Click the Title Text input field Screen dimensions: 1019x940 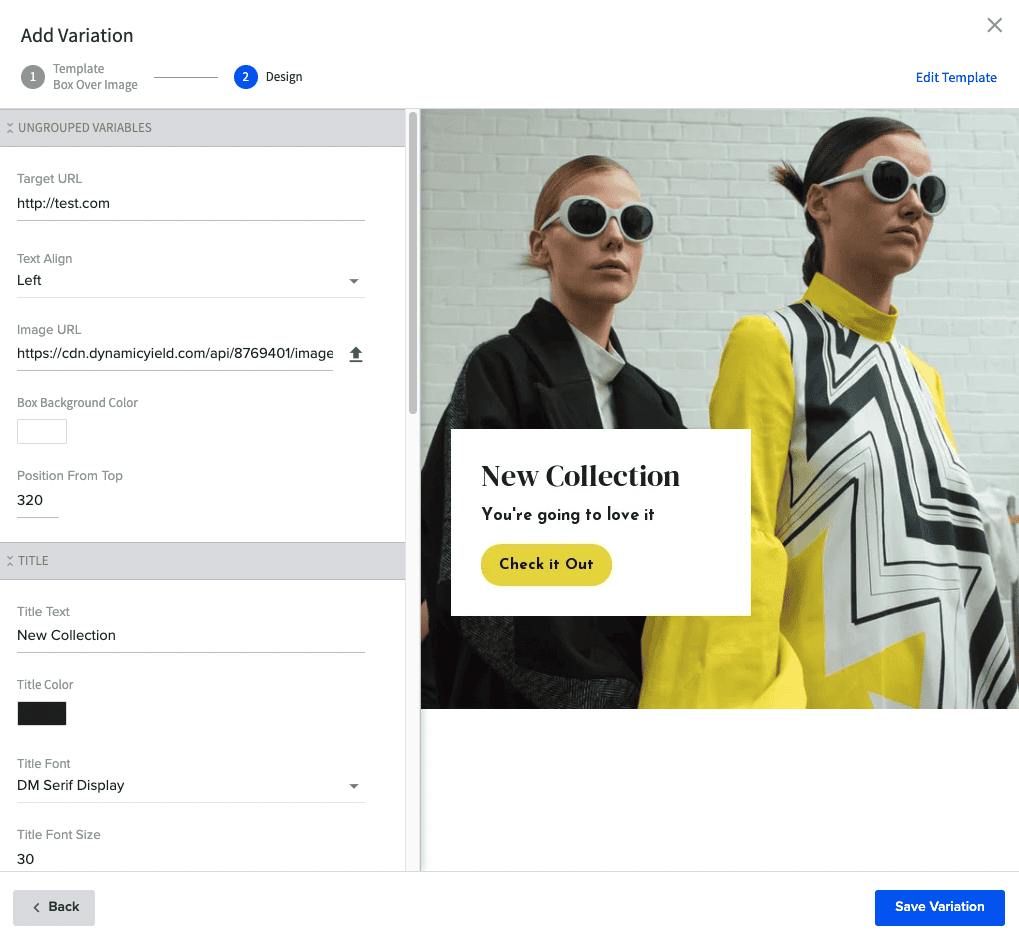[190, 636]
